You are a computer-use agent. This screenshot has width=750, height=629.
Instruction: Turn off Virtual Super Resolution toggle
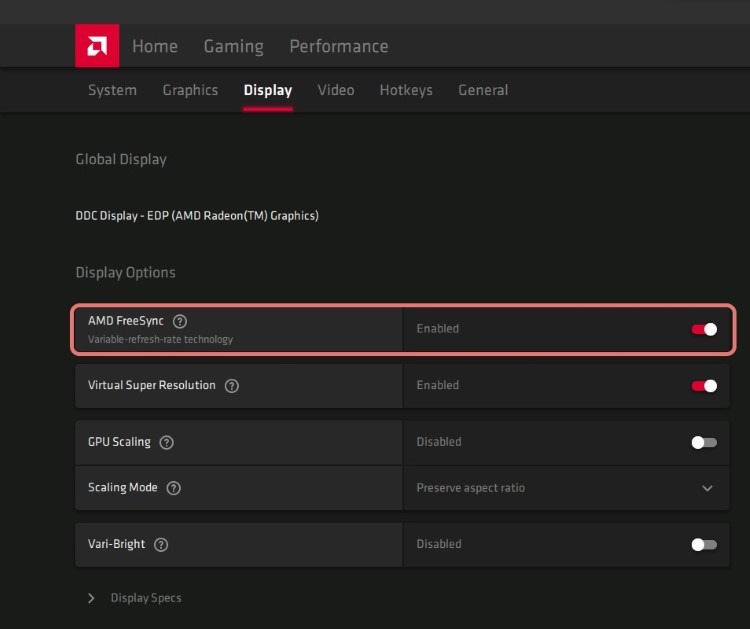pyautogui.click(x=704, y=386)
